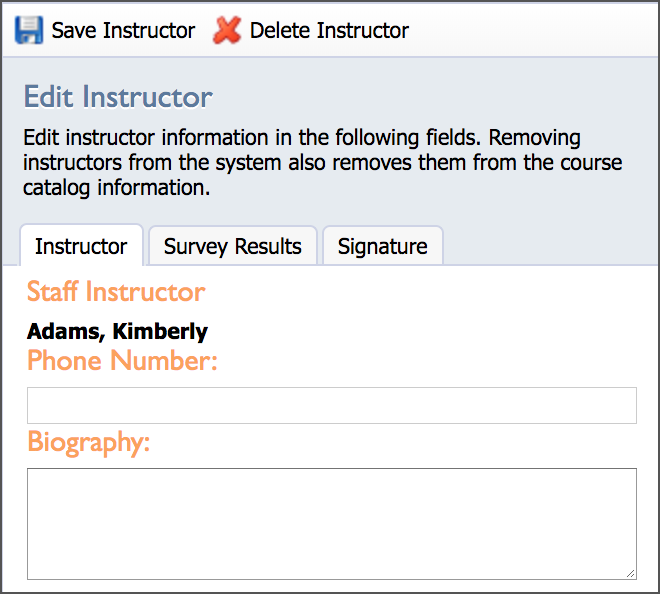Viewport: 660px width, 594px height.
Task: Click the Phone Number field label
Action: [122, 361]
